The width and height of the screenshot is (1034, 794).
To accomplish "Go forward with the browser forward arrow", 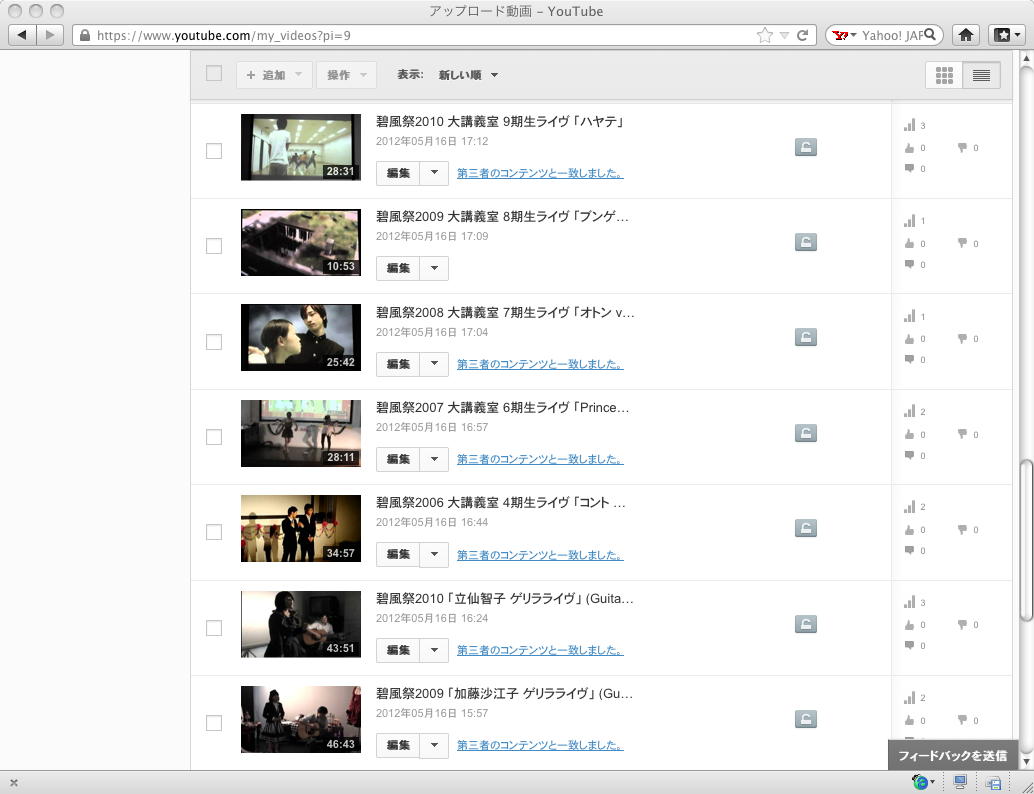I will point(50,35).
